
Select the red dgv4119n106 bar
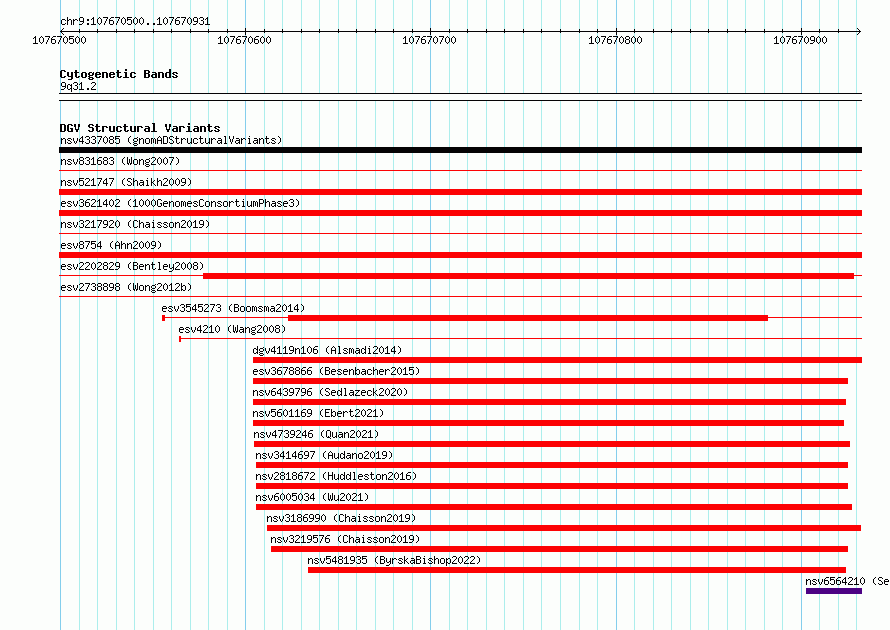(557, 360)
